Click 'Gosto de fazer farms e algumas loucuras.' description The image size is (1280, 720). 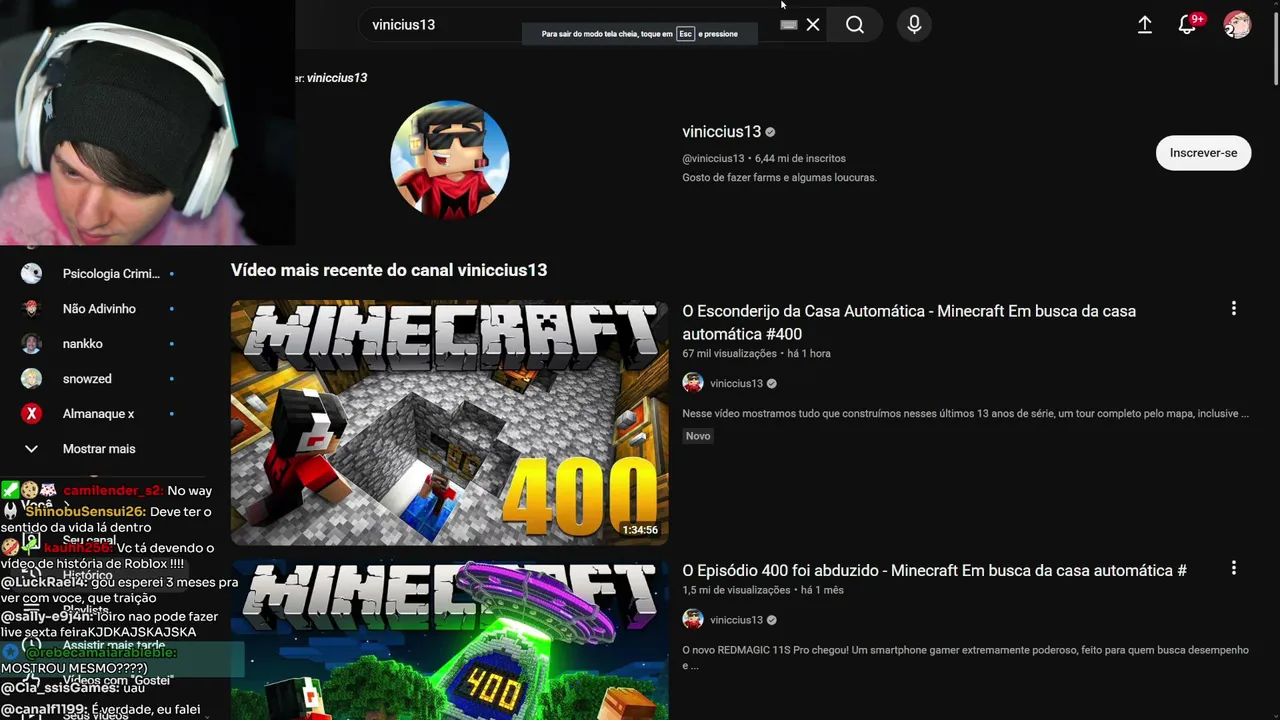point(779,177)
